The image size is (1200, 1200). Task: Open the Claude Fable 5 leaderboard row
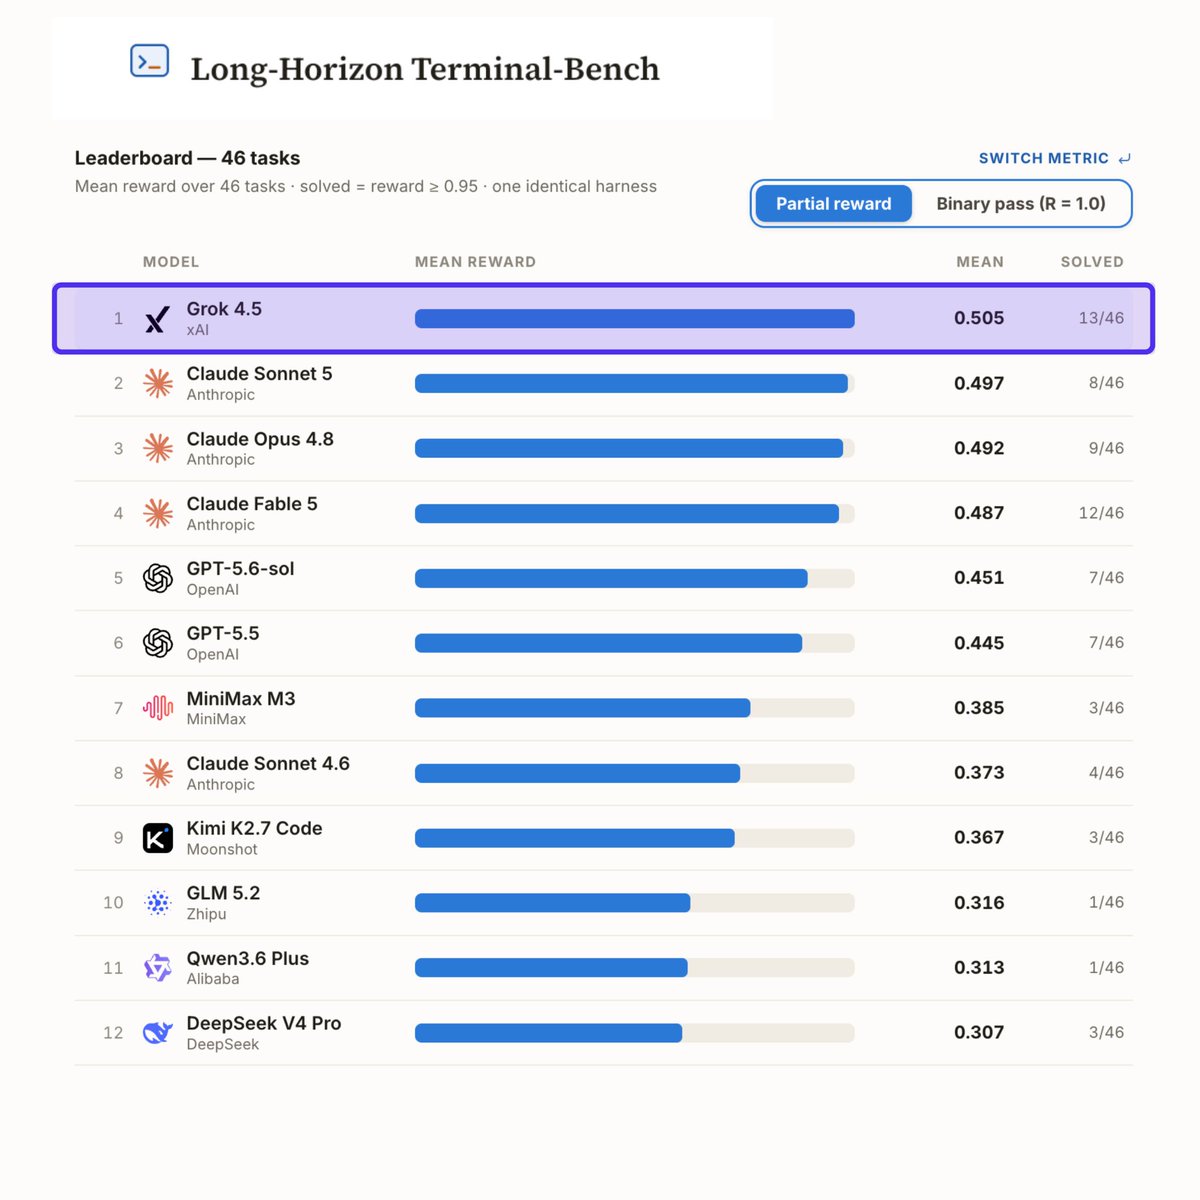tap(604, 513)
